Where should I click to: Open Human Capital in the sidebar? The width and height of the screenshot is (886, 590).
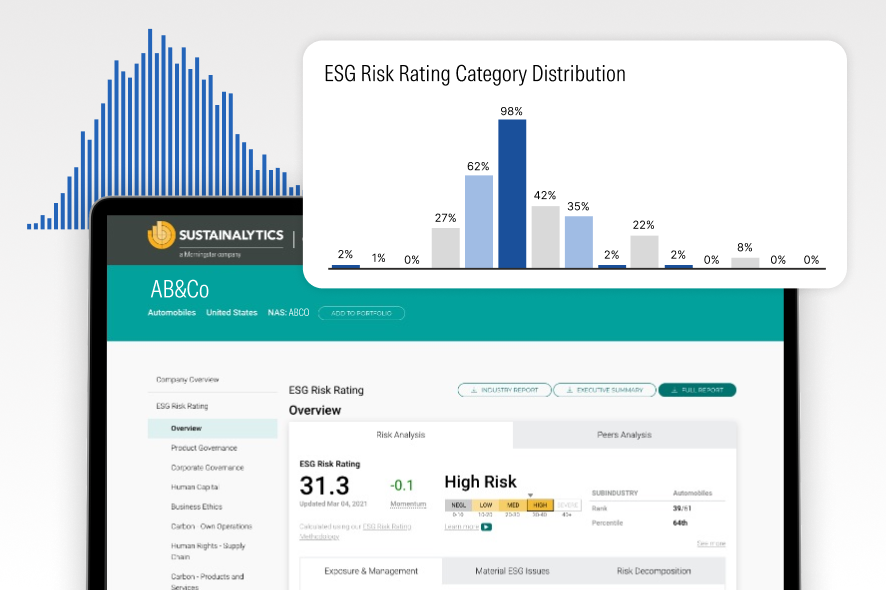click(x=195, y=487)
